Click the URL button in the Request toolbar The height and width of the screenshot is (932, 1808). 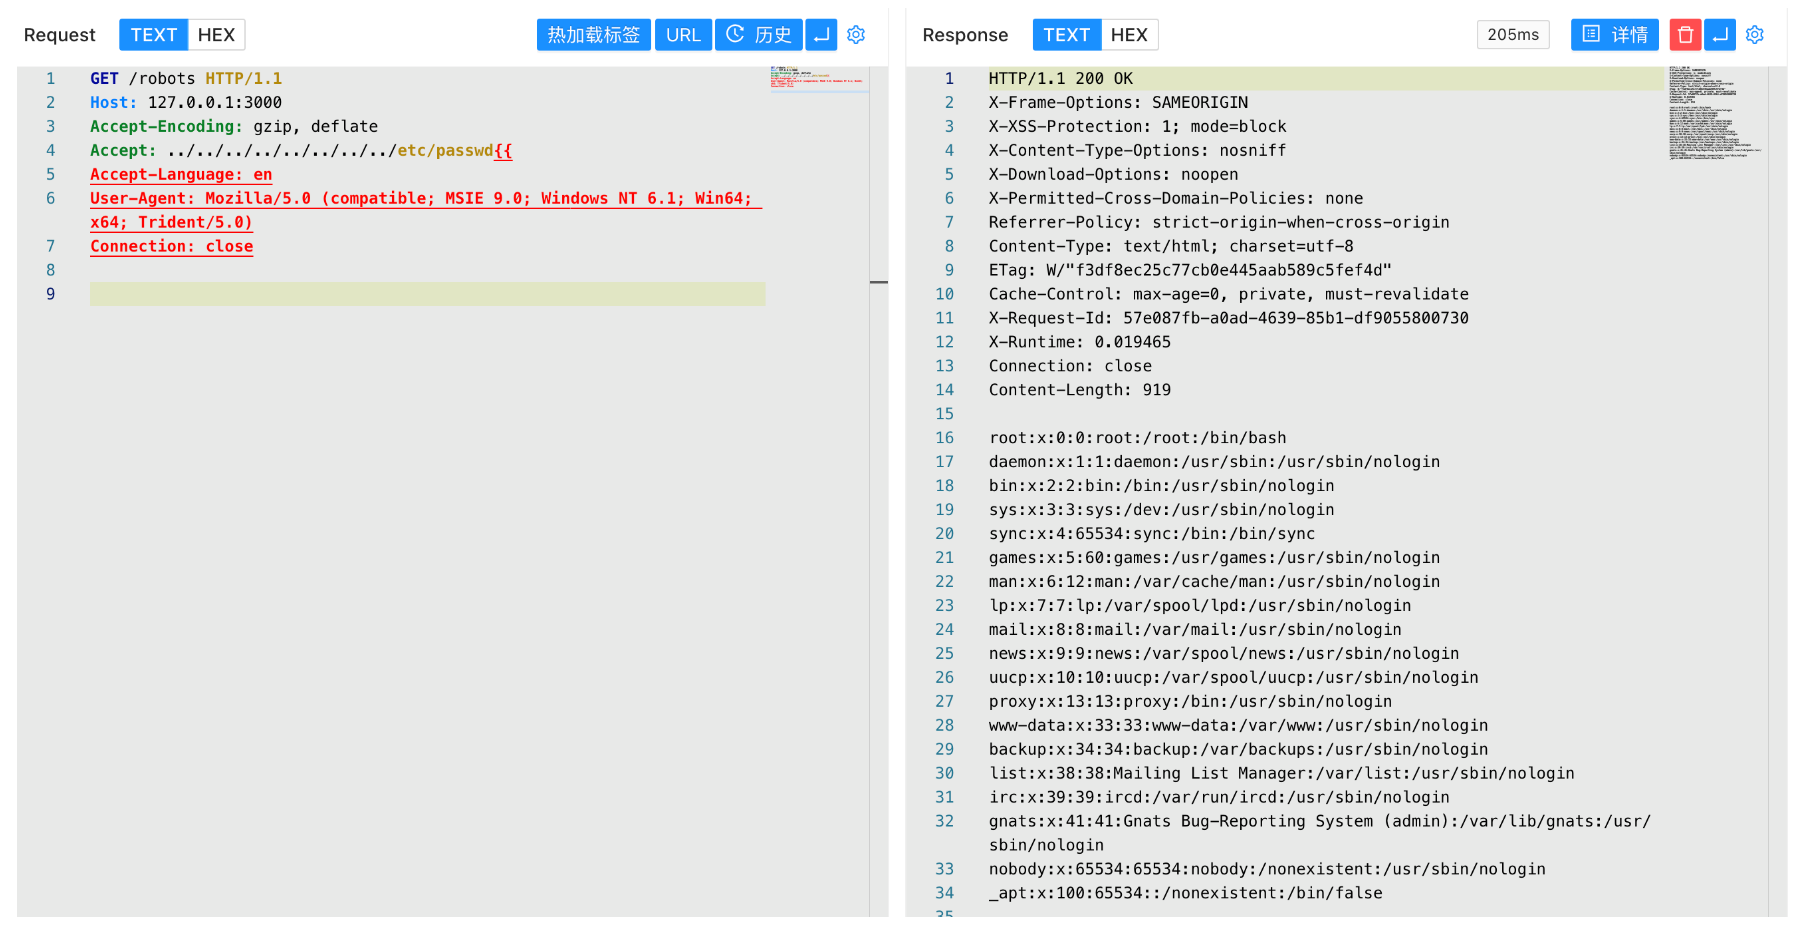[683, 35]
